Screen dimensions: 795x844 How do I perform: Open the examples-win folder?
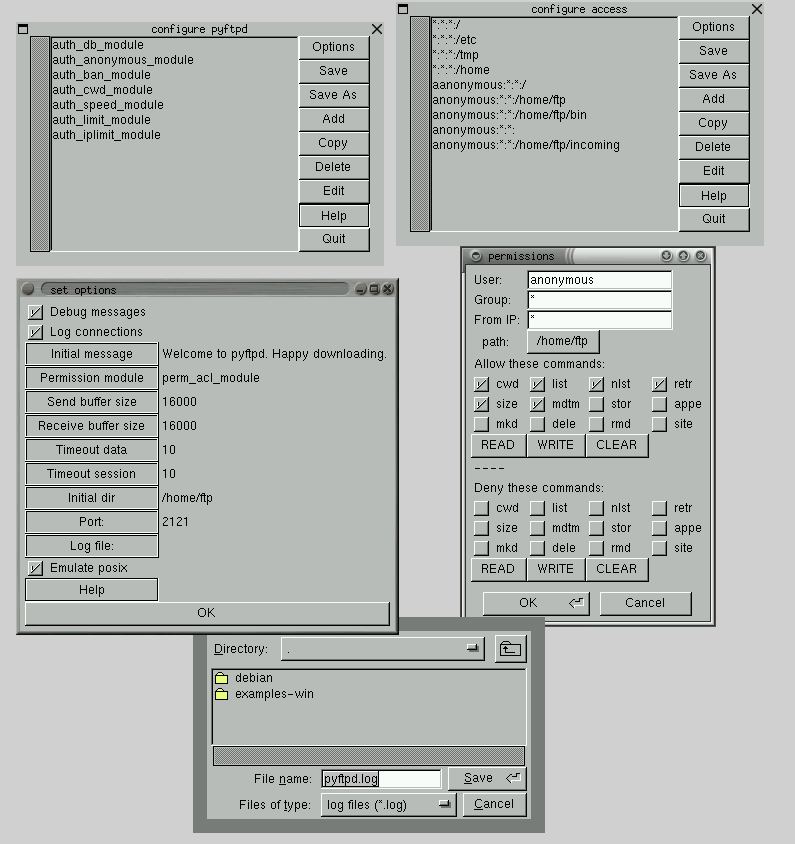click(x=273, y=694)
